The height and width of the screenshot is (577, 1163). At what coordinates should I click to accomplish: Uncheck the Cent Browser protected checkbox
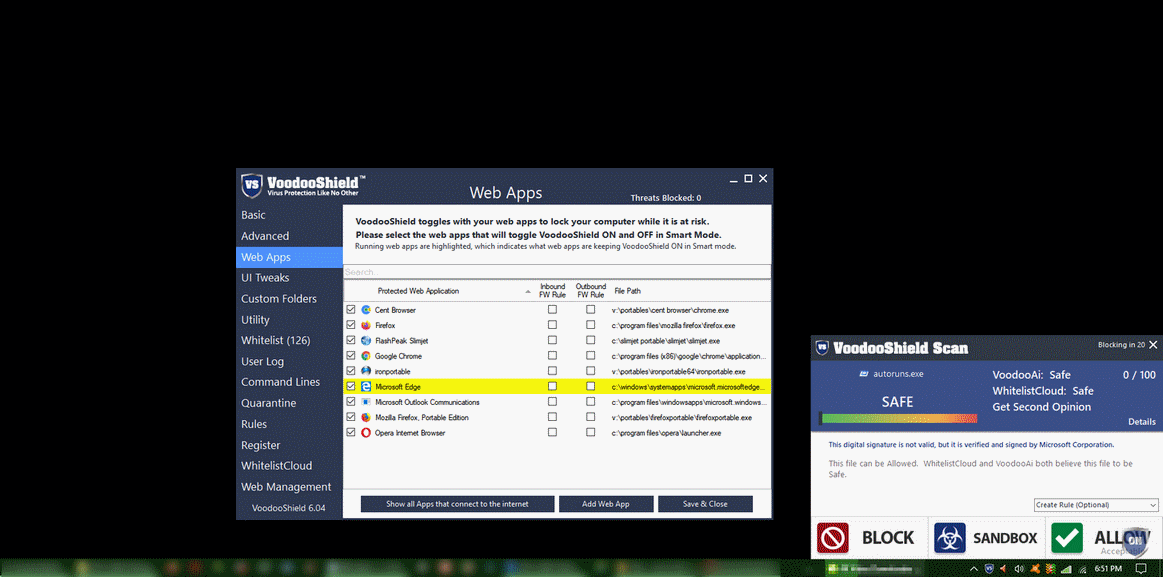pos(351,309)
